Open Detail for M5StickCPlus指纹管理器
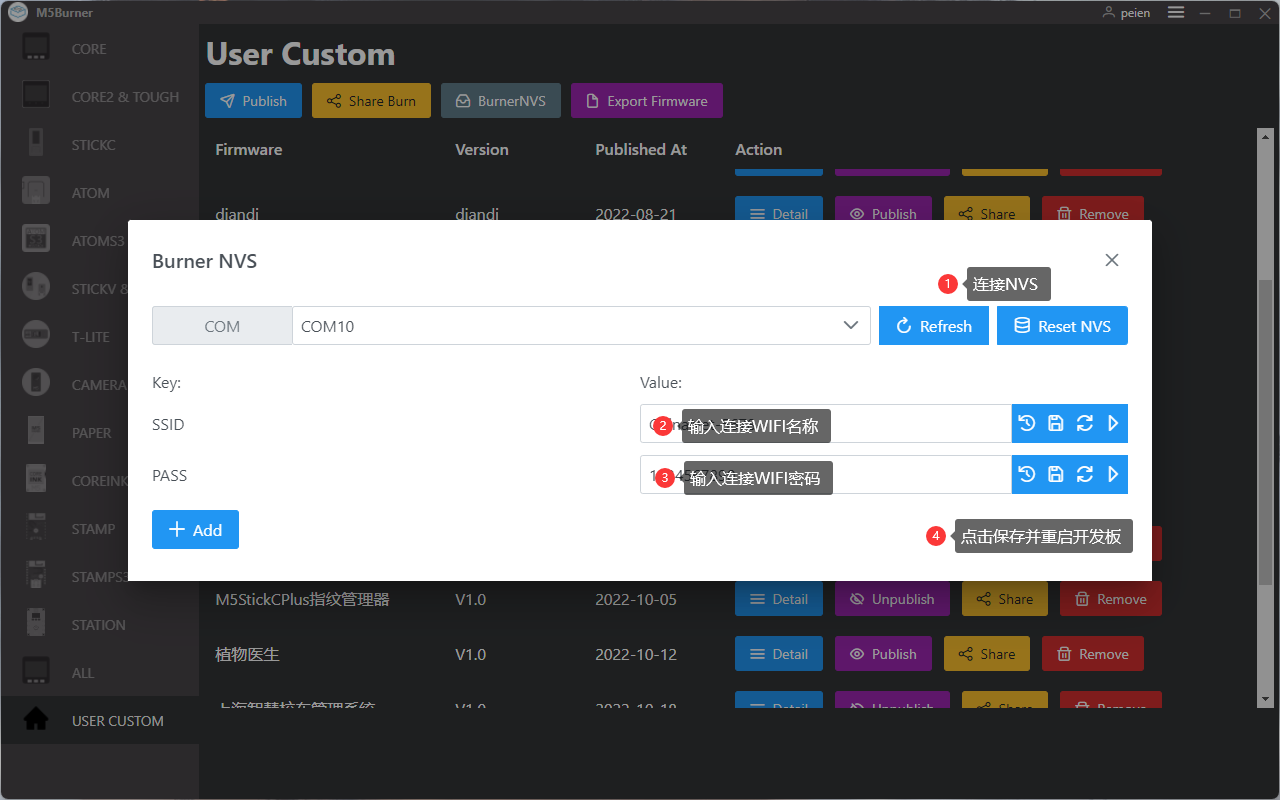The height and width of the screenshot is (800, 1280). click(x=779, y=599)
